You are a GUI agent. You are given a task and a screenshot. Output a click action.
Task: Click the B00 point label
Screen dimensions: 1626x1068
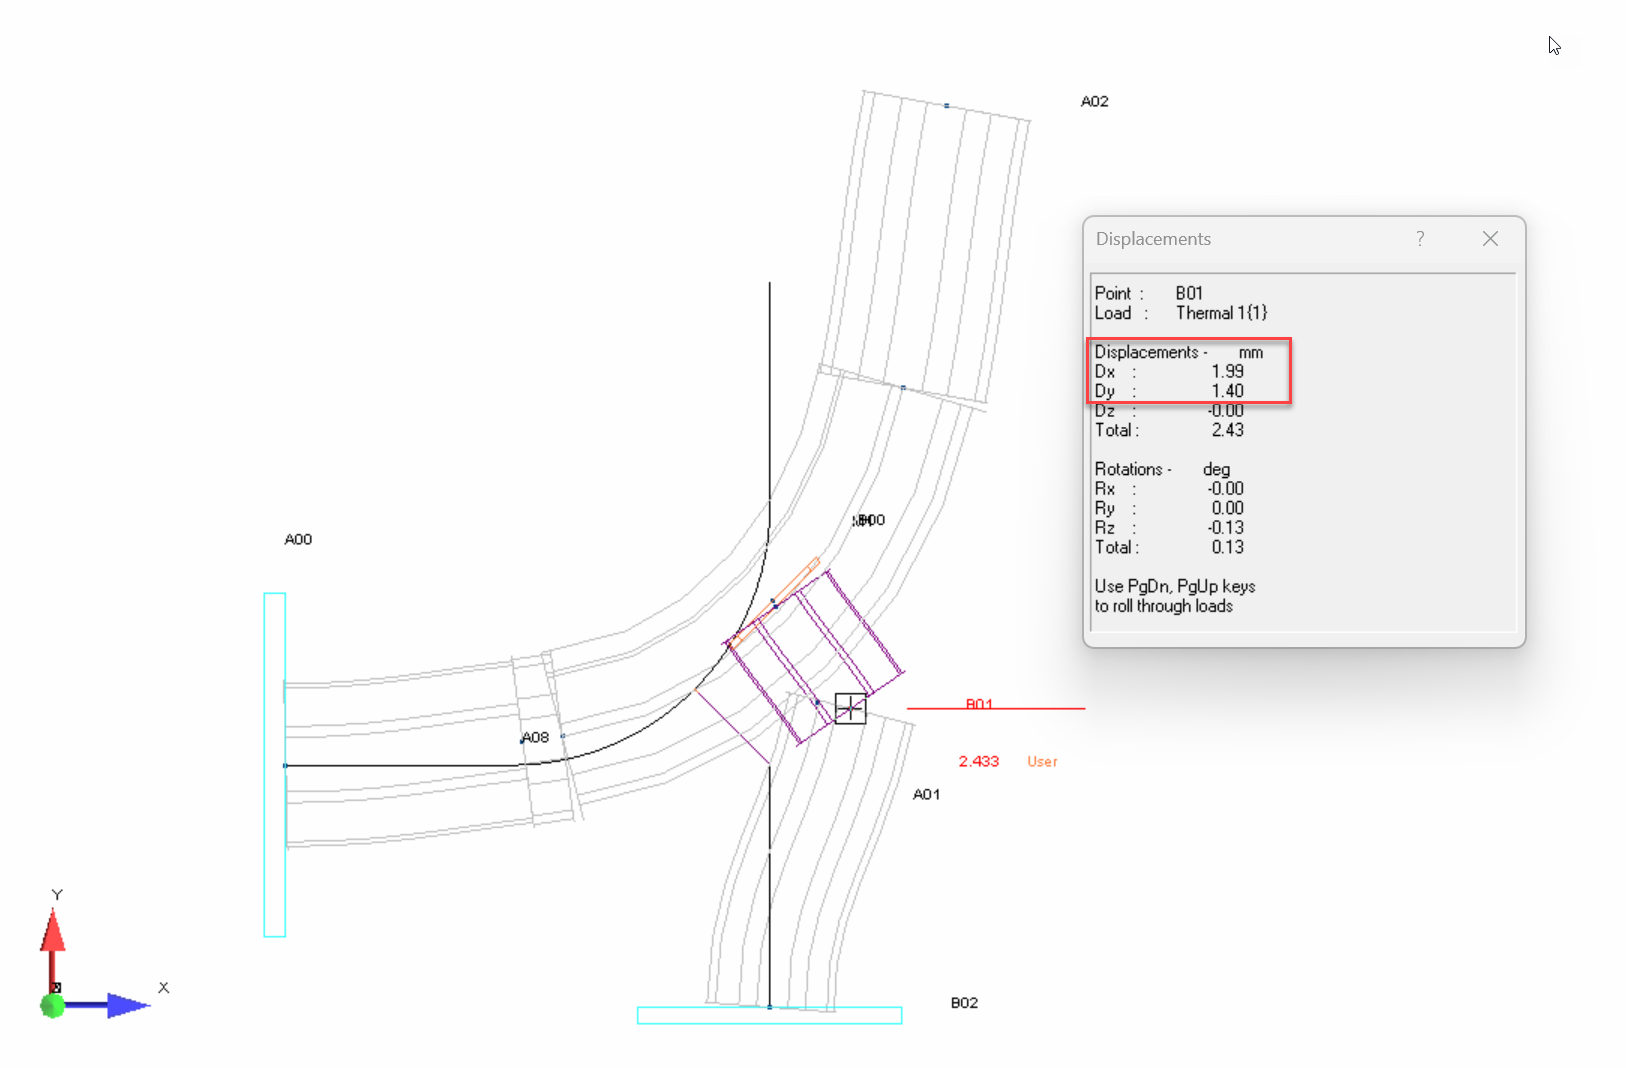(870, 519)
